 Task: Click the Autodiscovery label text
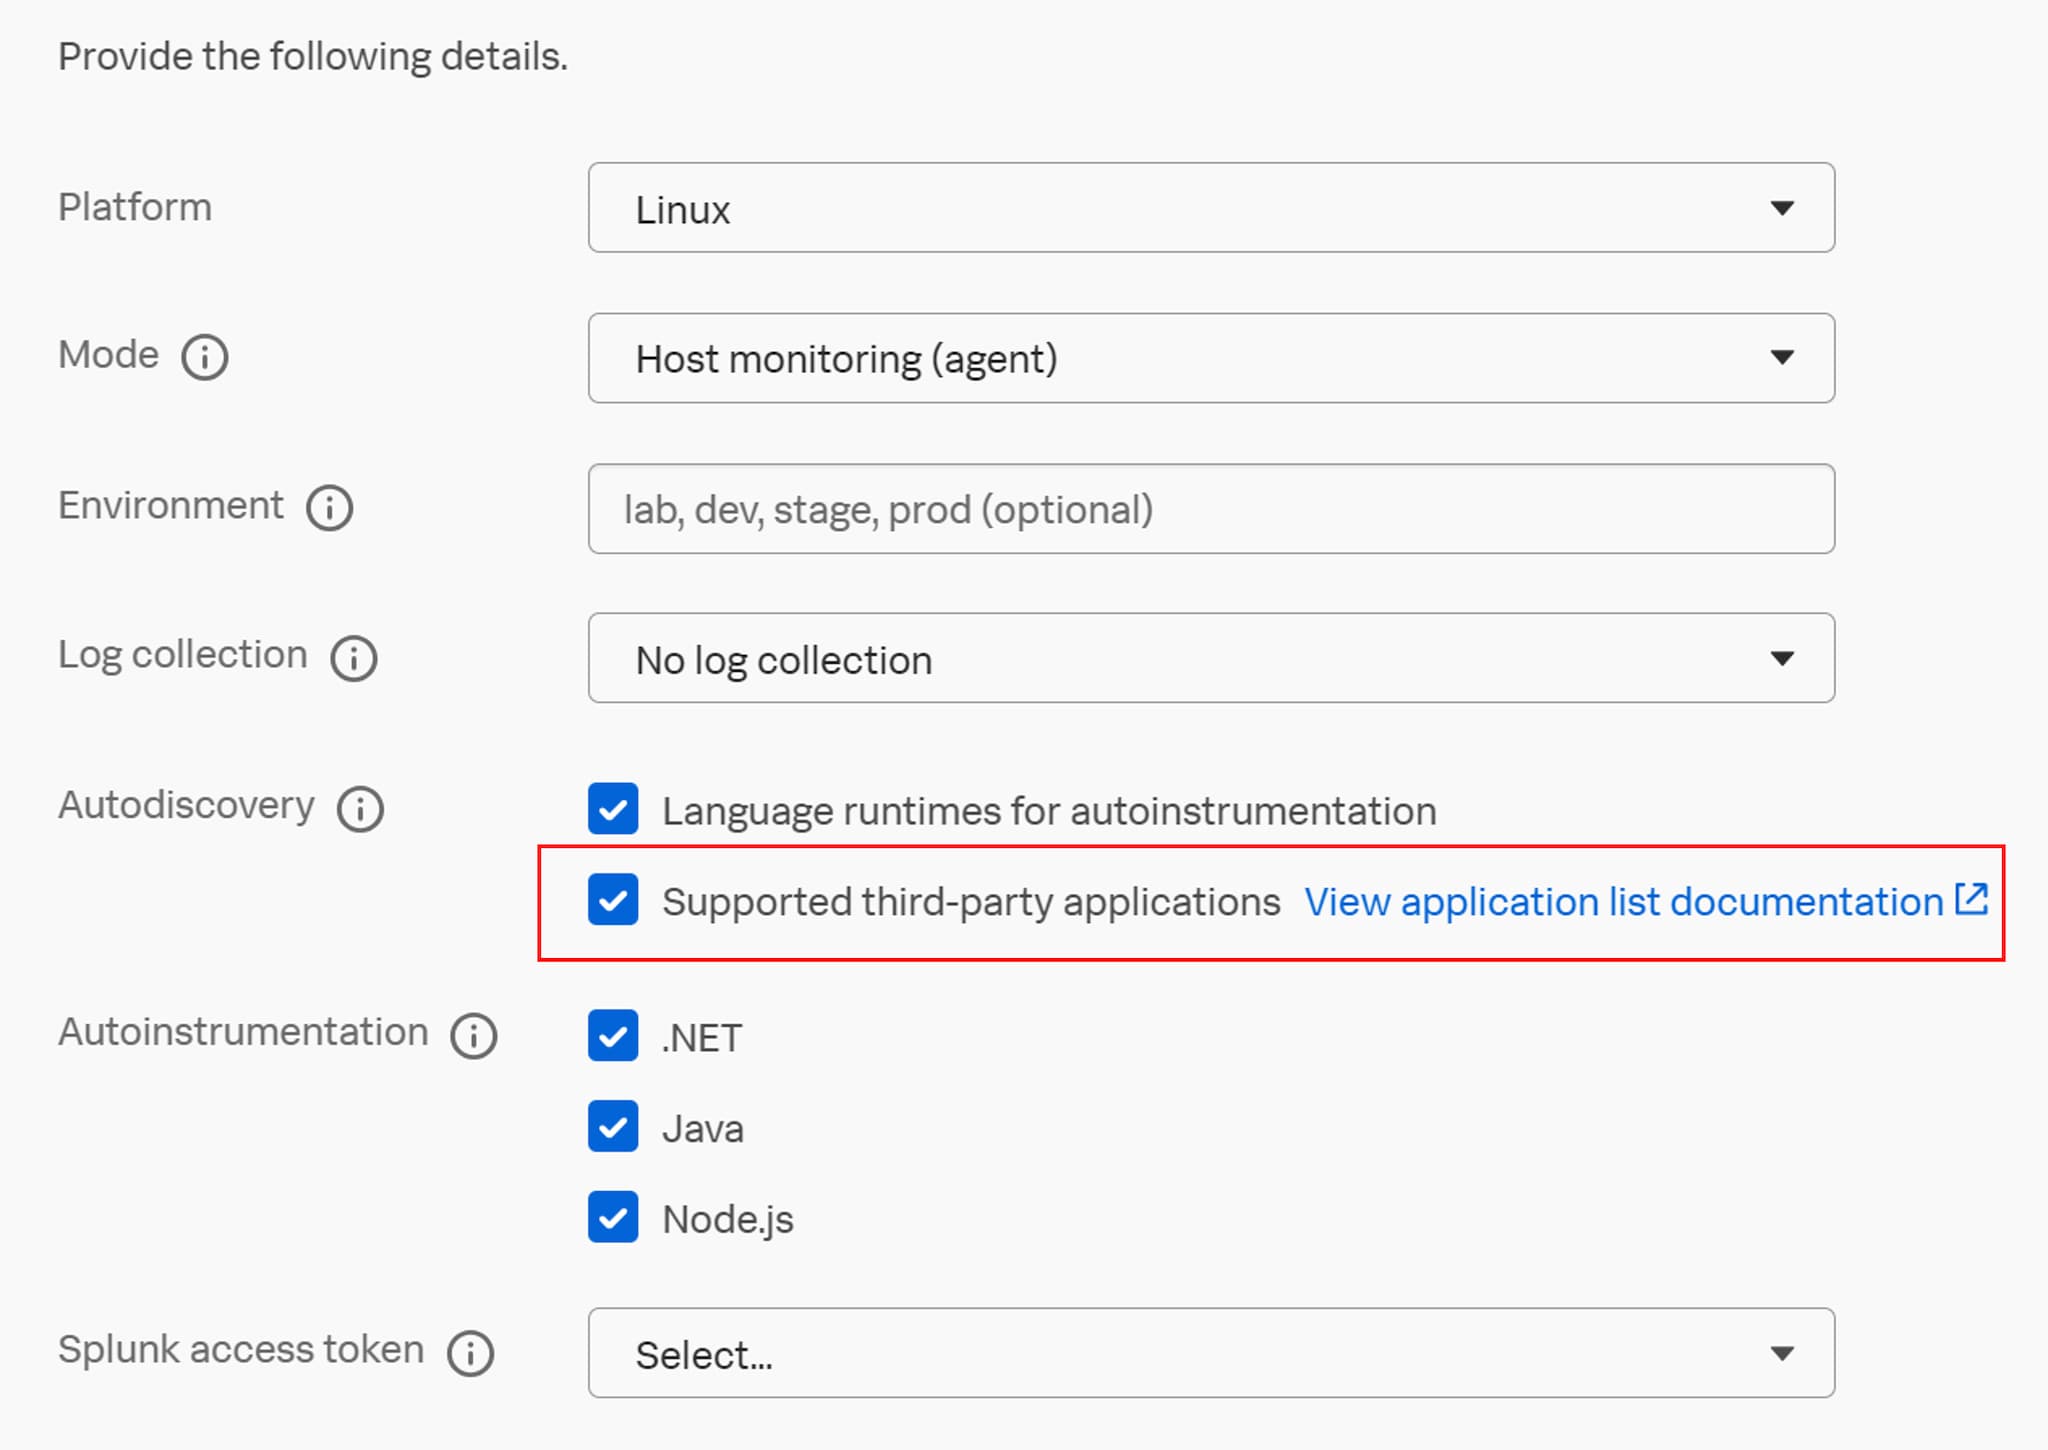[x=186, y=805]
